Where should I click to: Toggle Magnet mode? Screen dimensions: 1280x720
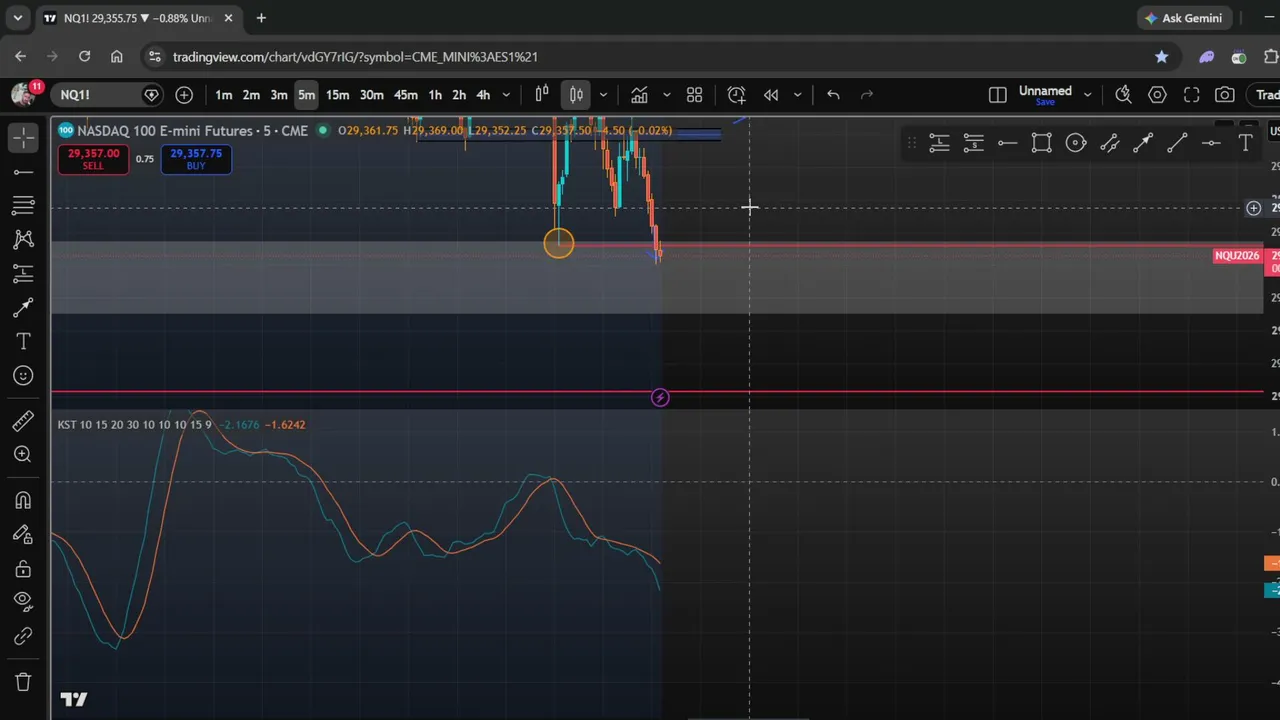tap(23, 501)
